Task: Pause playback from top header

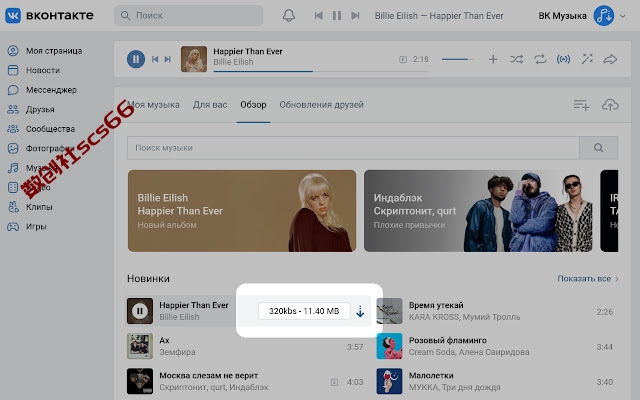Action: pyautogui.click(x=337, y=16)
